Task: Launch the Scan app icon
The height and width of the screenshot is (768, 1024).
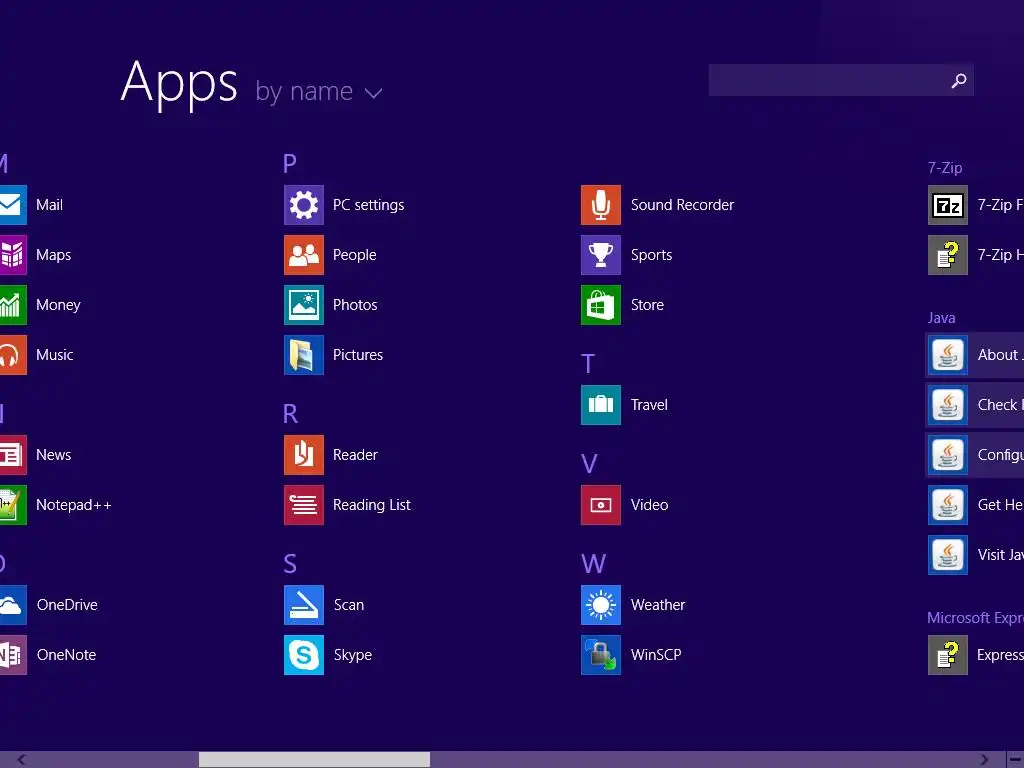Action: pyautogui.click(x=304, y=605)
